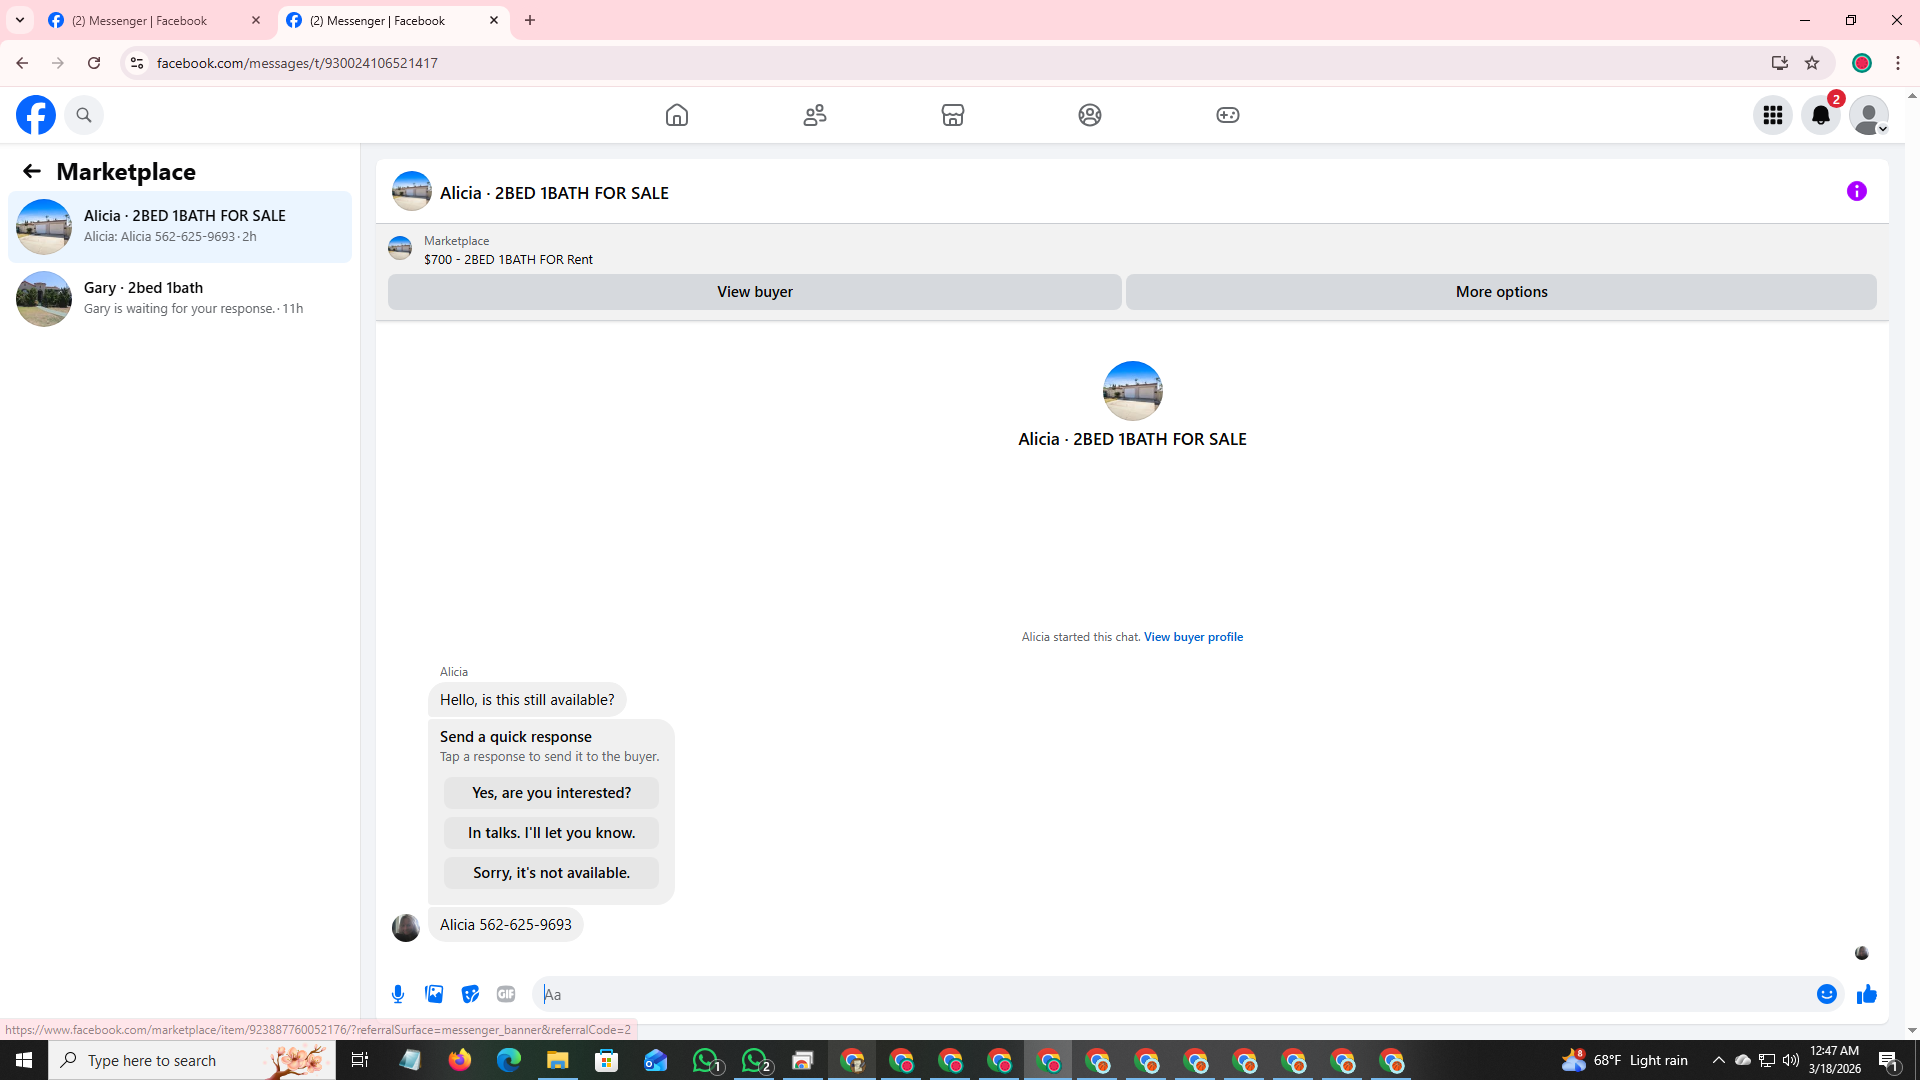The height and width of the screenshot is (1080, 1920).
Task: Open Microsoft Edge from the taskbar
Action: pyautogui.click(x=509, y=1060)
